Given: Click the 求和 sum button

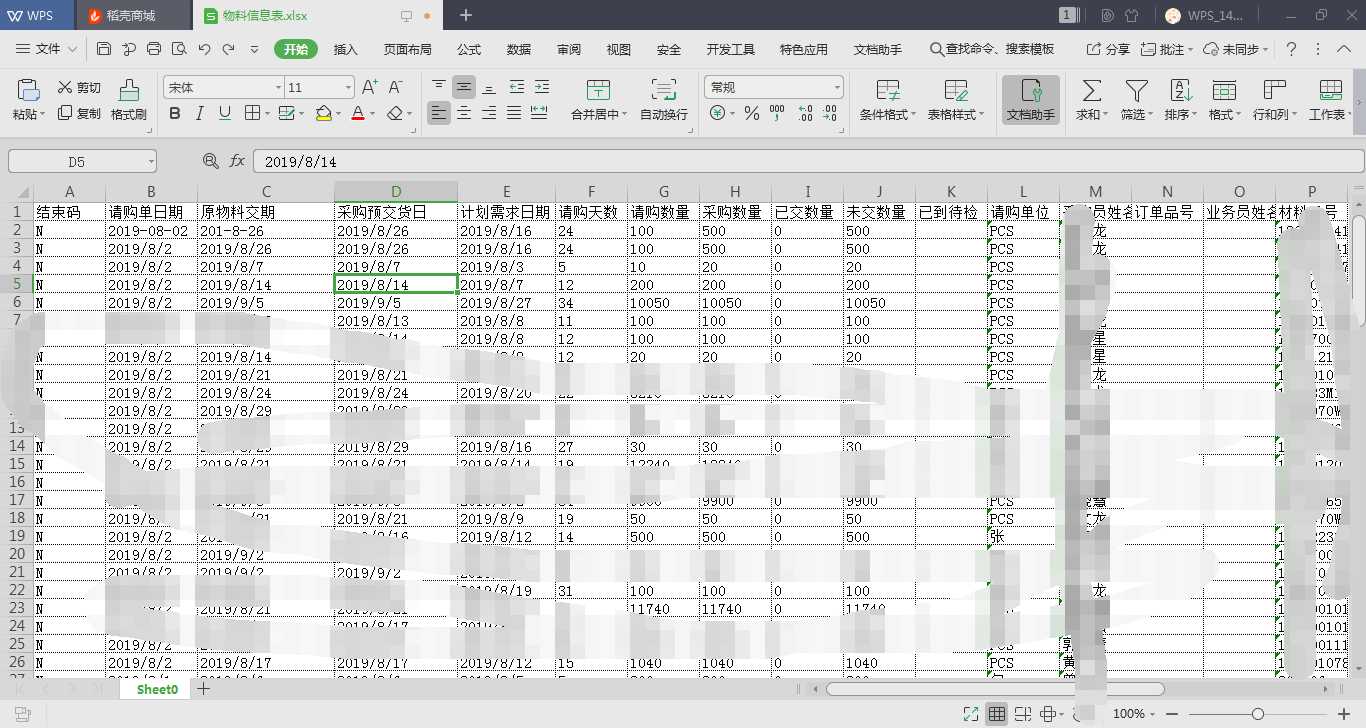Looking at the screenshot, I should tap(1091, 100).
